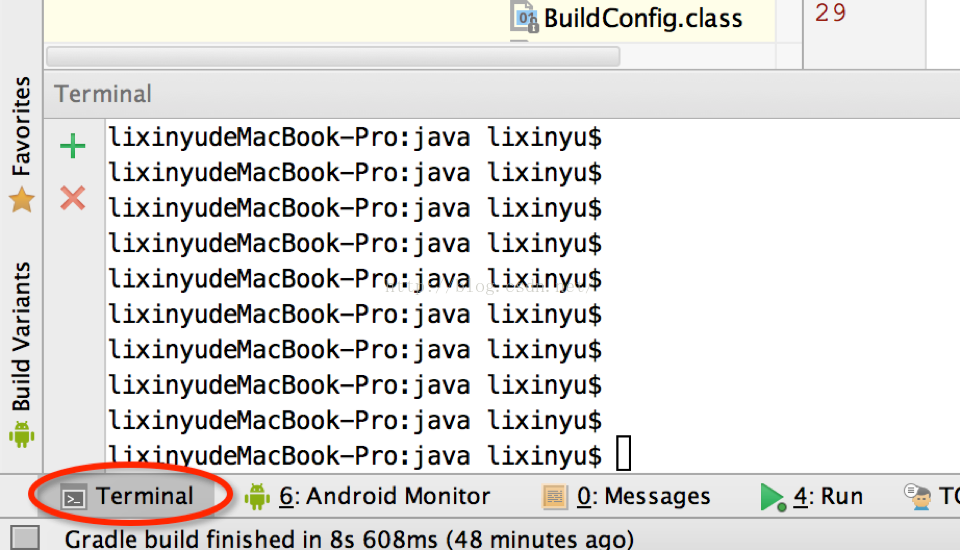The image size is (960, 550).
Task: Close terminal session with red X
Action: click(73, 198)
